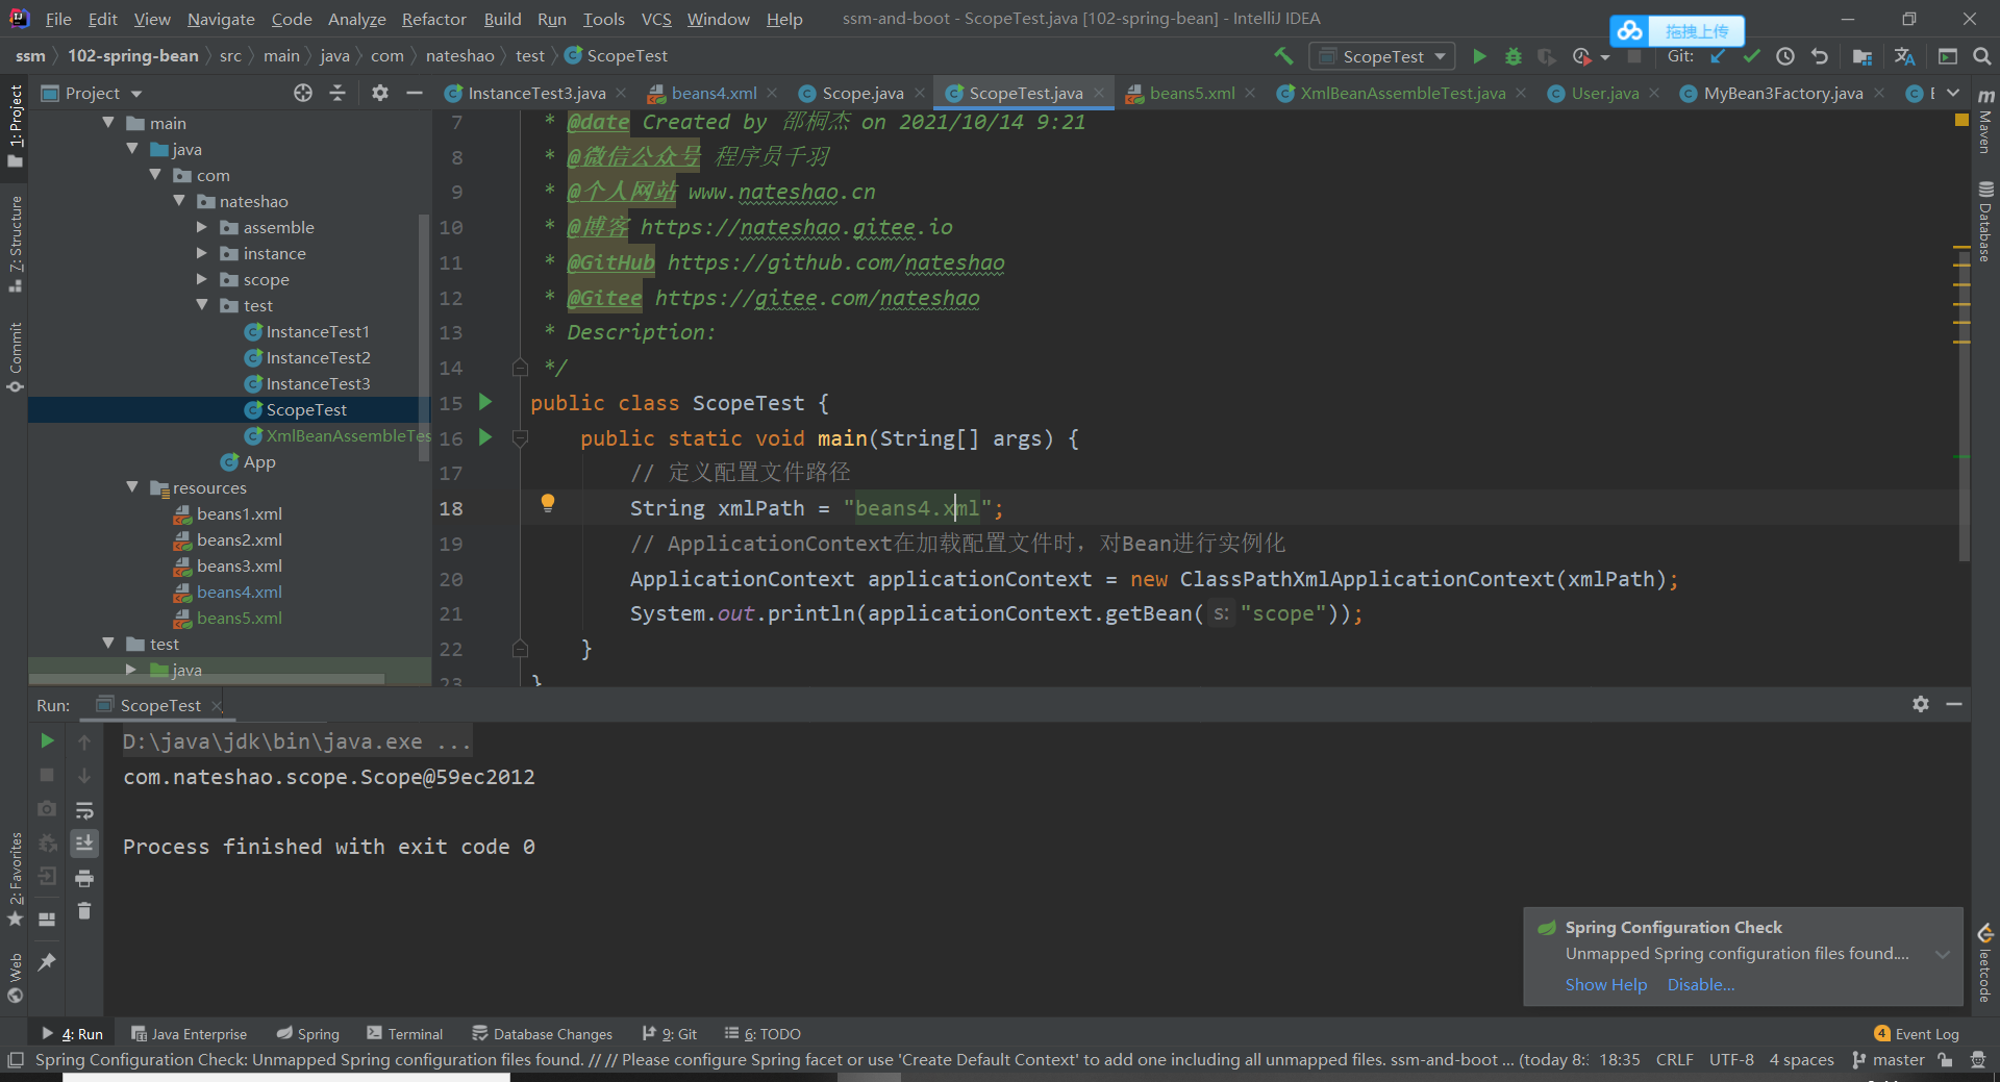Open the Spring tool window button
This screenshot has height=1082, width=2000.
click(x=308, y=1034)
